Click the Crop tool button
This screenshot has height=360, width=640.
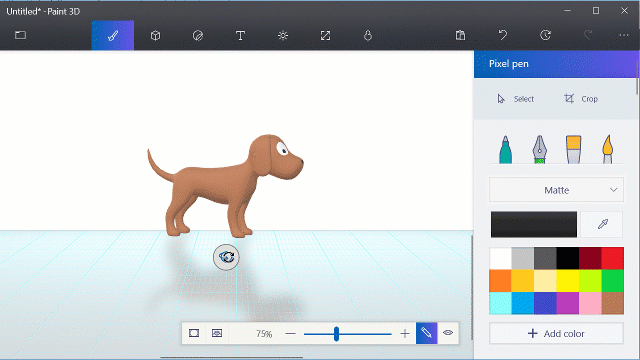coord(581,99)
